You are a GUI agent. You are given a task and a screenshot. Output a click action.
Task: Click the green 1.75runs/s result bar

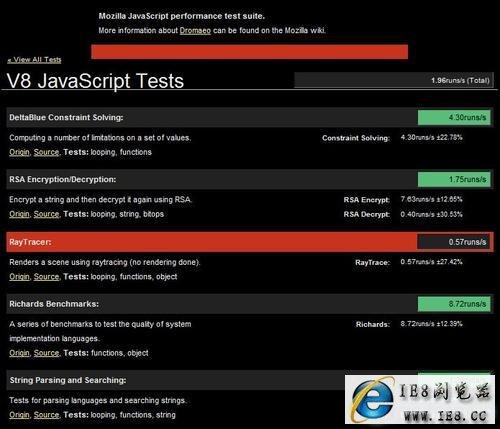point(454,179)
